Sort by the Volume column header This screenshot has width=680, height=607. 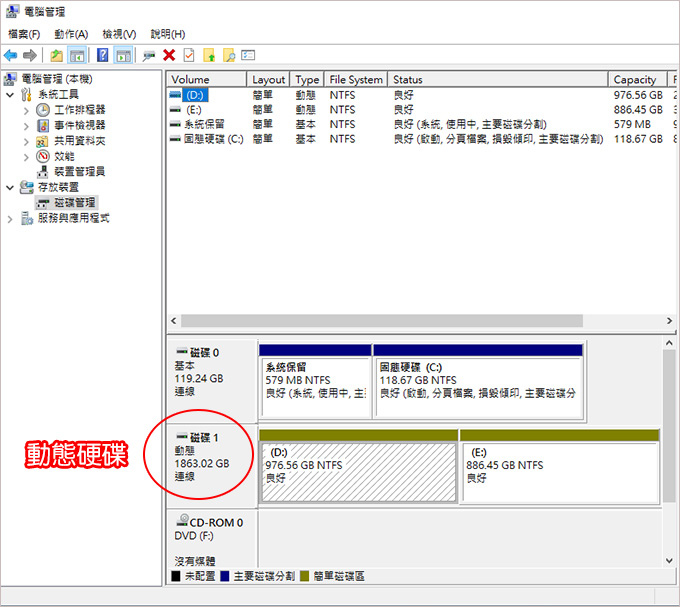tap(206, 79)
